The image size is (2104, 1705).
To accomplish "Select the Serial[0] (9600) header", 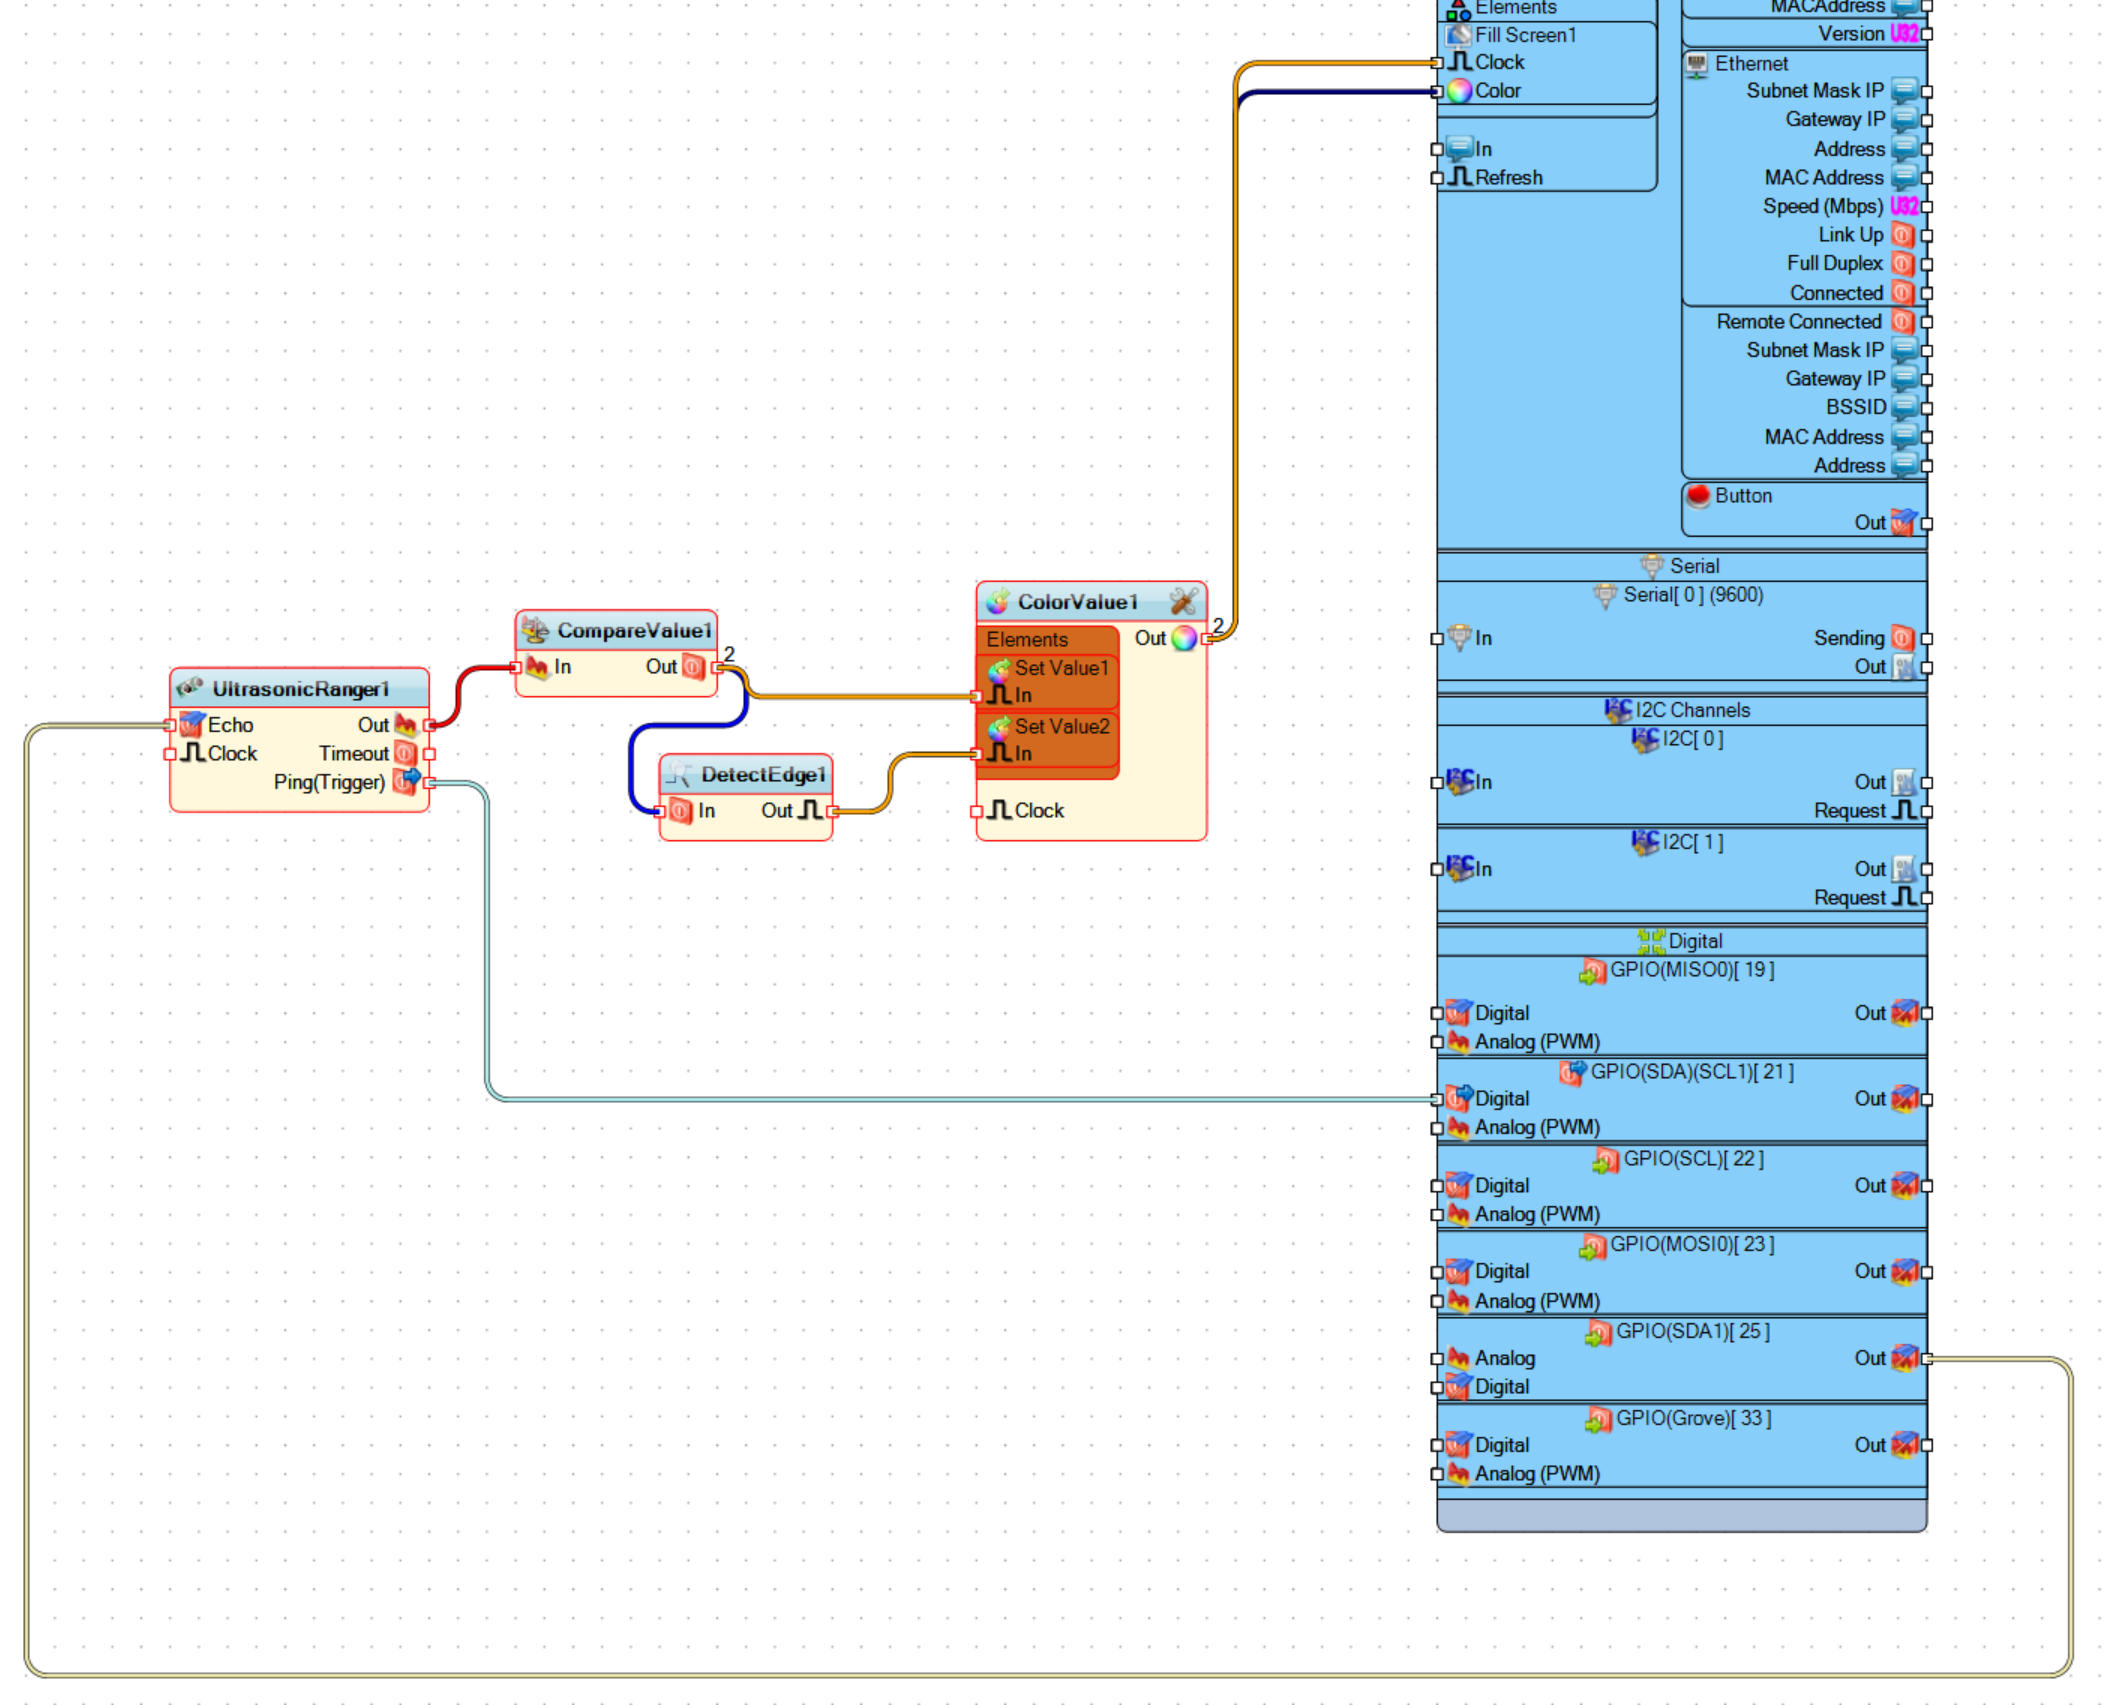I will [x=1692, y=595].
